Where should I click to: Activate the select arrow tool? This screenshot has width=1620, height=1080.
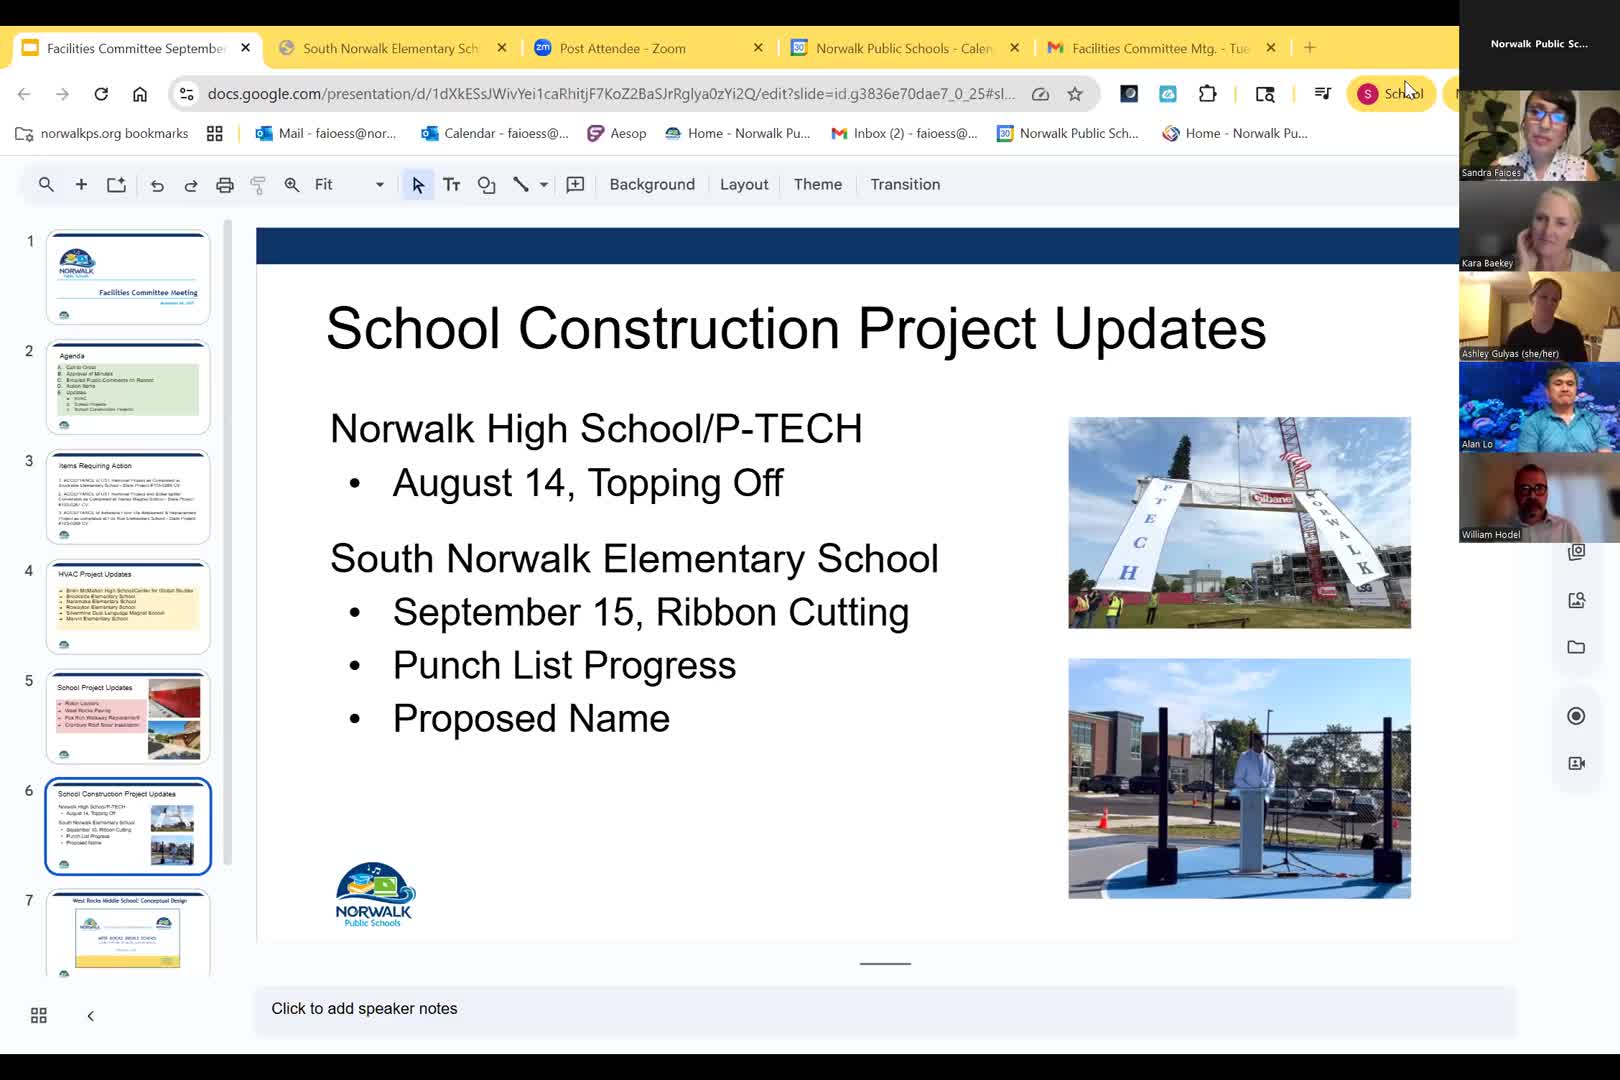(418, 184)
